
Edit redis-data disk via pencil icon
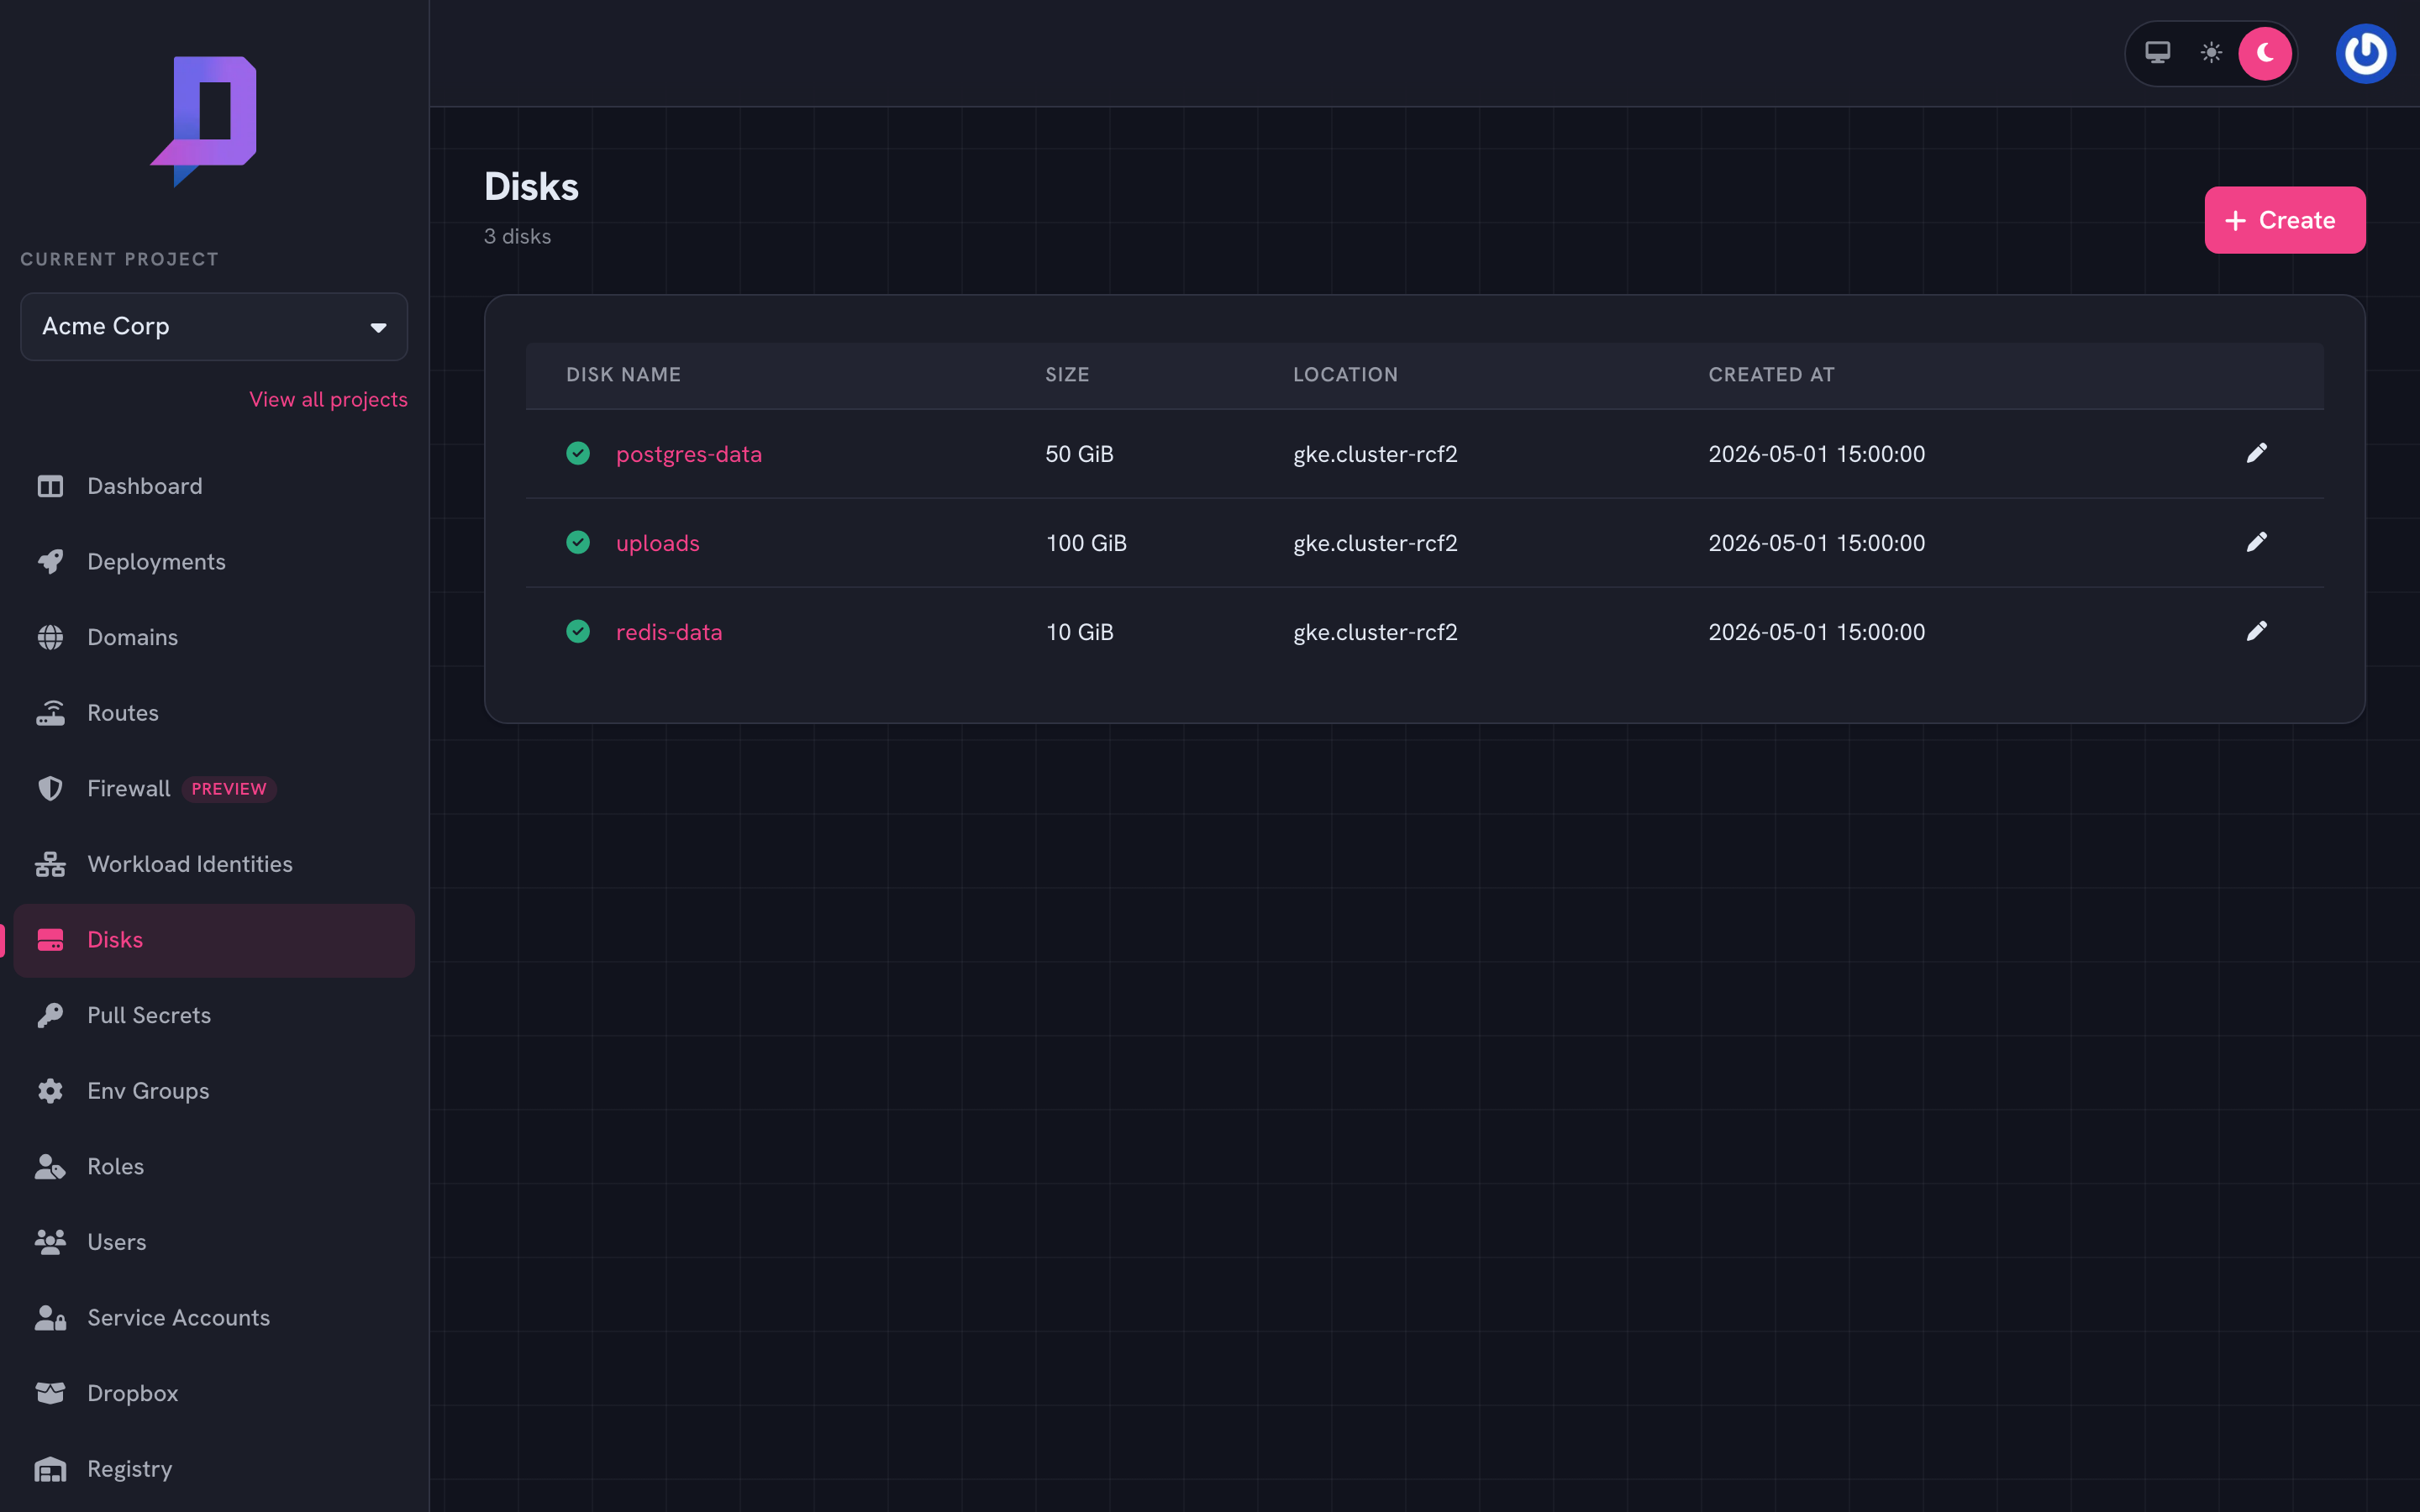click(2256, 631)
